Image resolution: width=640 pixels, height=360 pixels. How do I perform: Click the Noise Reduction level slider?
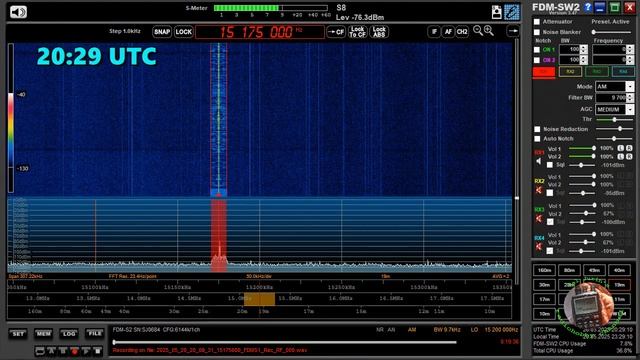pyautogui.click(x=614, y=129)
